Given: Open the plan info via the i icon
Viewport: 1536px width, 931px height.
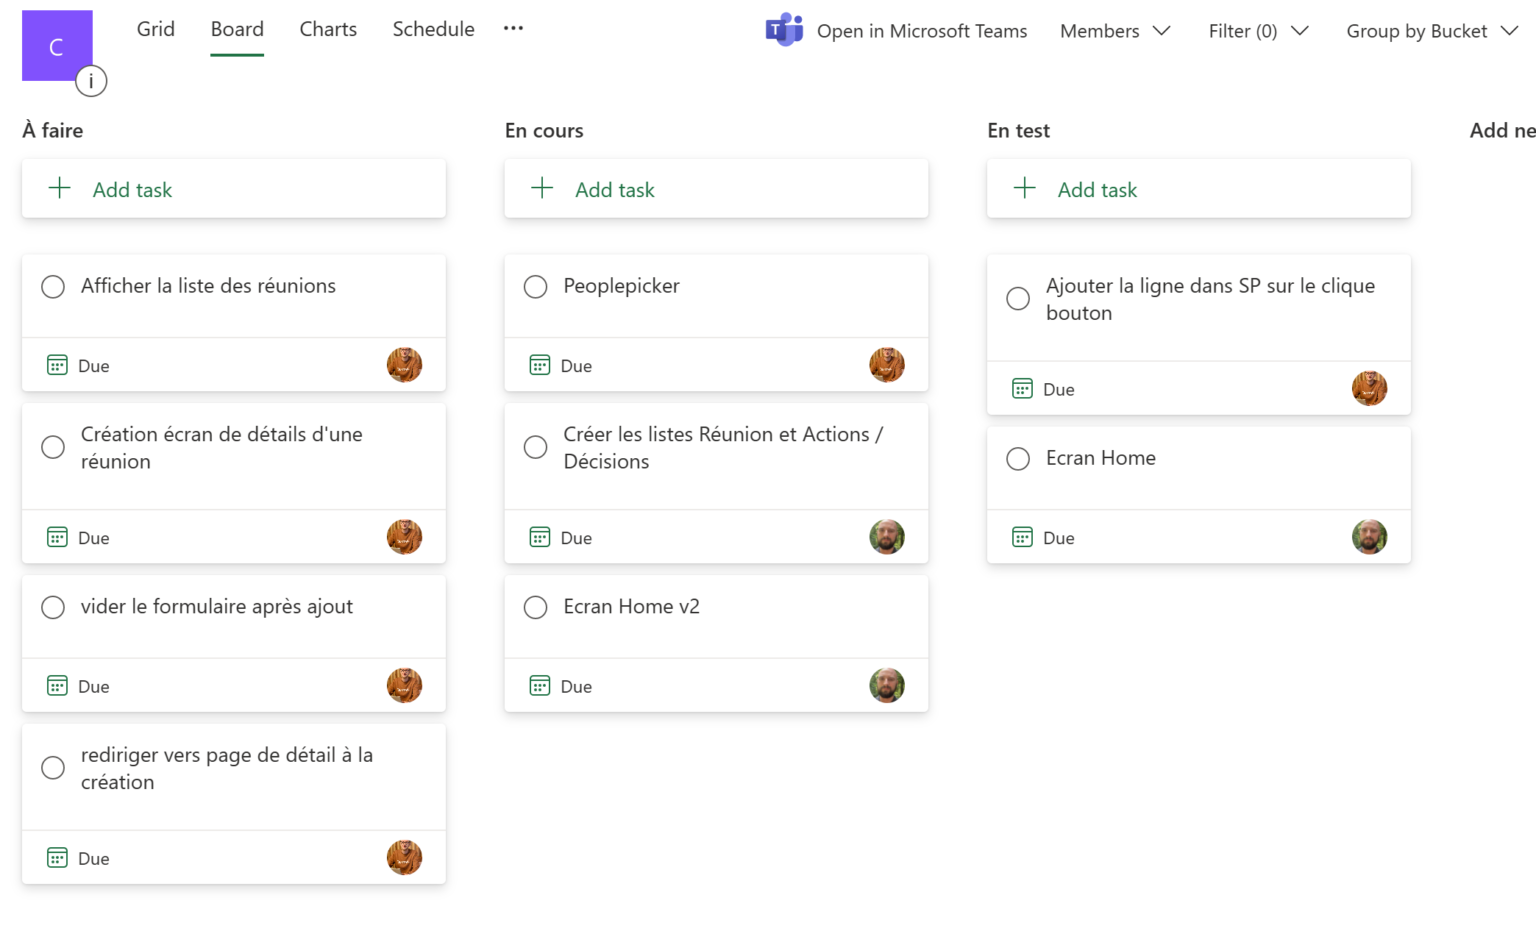Looking at the screenshot, I should 91,81.
